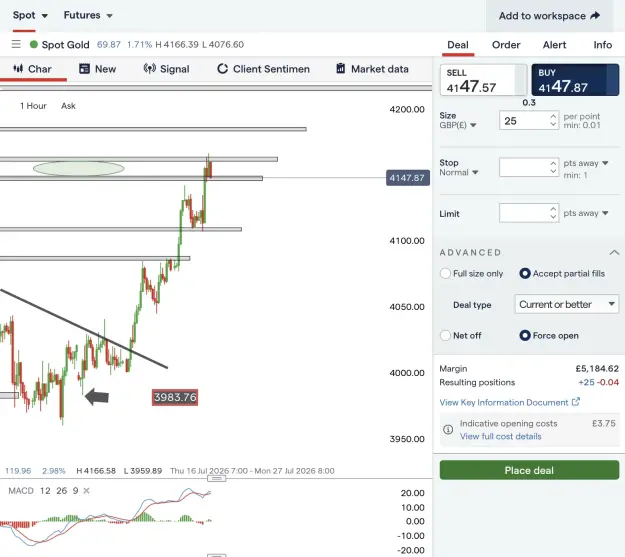This screenshot has height=557, width=625.
Task: Open the hamburger menu beside Spot Gold
Action: [x=16, y=44]
